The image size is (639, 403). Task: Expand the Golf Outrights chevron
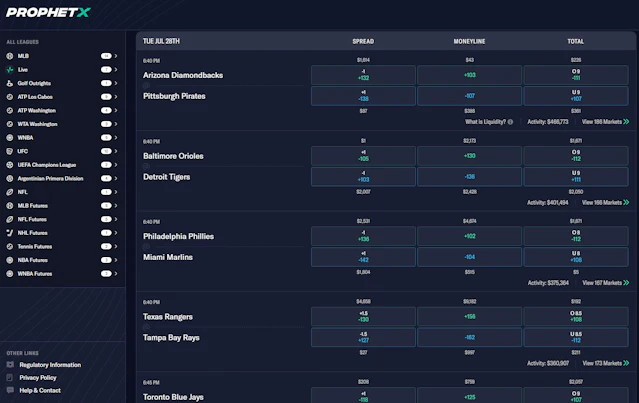116,83
